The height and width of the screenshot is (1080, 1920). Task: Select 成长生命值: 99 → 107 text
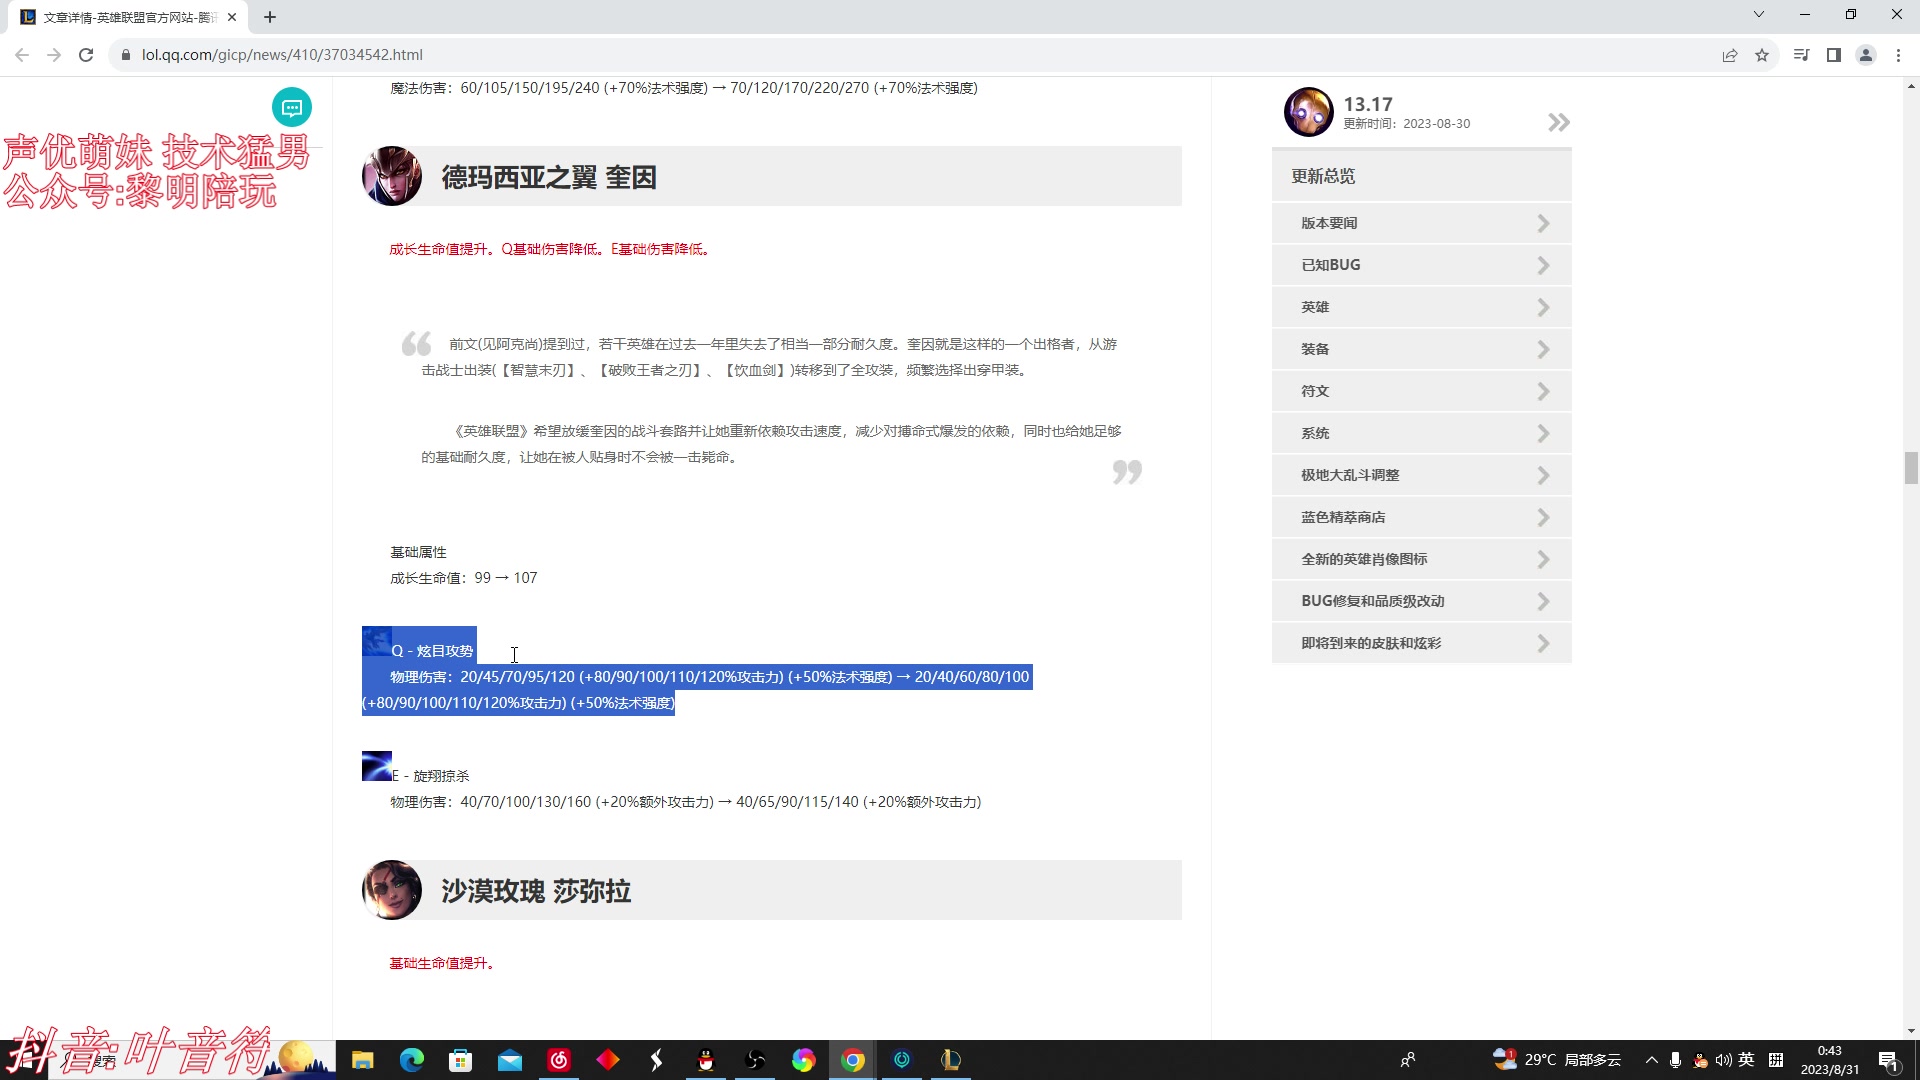[x=464, y=578]
